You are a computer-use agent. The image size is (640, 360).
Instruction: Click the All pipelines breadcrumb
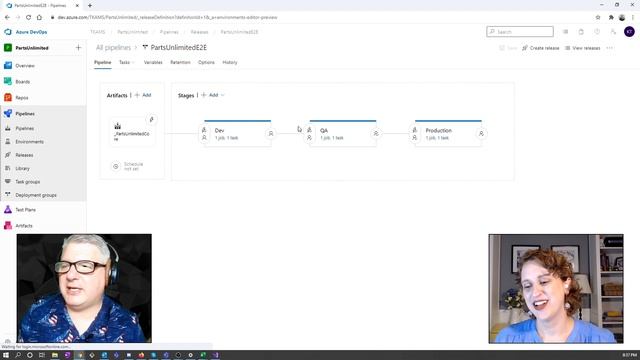[113, 48]
